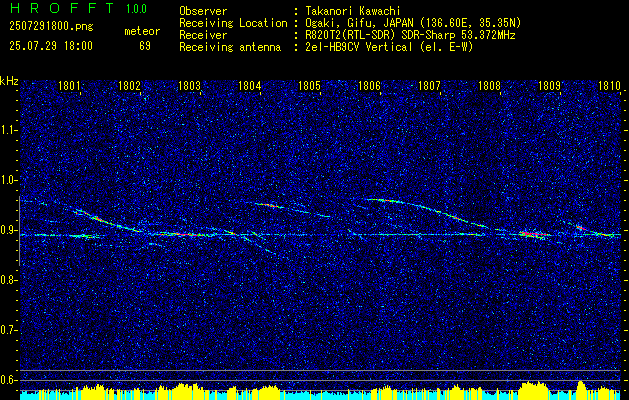Image resolution: width=629 pixels, height=400 pixels.
Task: Click the kHz axis unit label
Action: [9, 81]
